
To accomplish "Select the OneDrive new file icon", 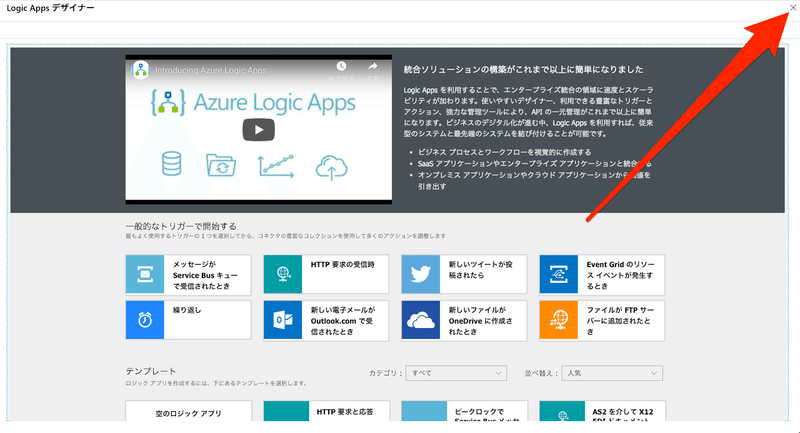I will [x=420, y=320].
